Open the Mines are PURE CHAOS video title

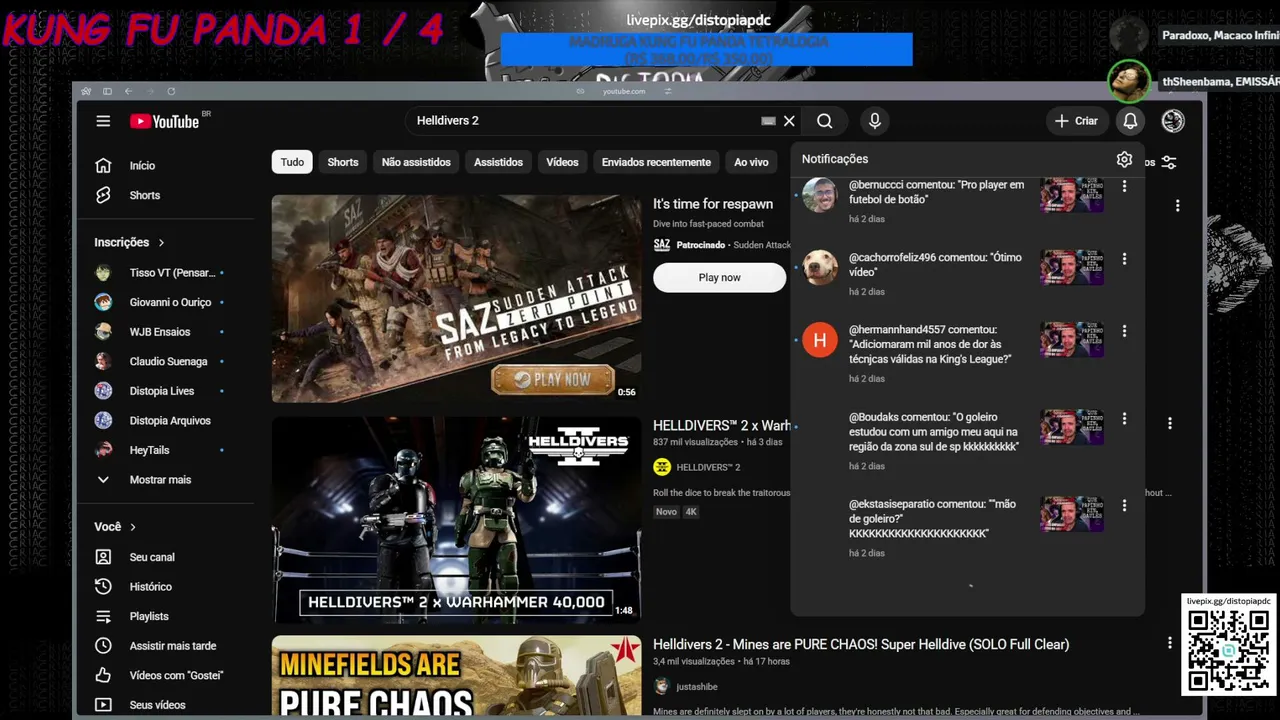pos(861,645)
